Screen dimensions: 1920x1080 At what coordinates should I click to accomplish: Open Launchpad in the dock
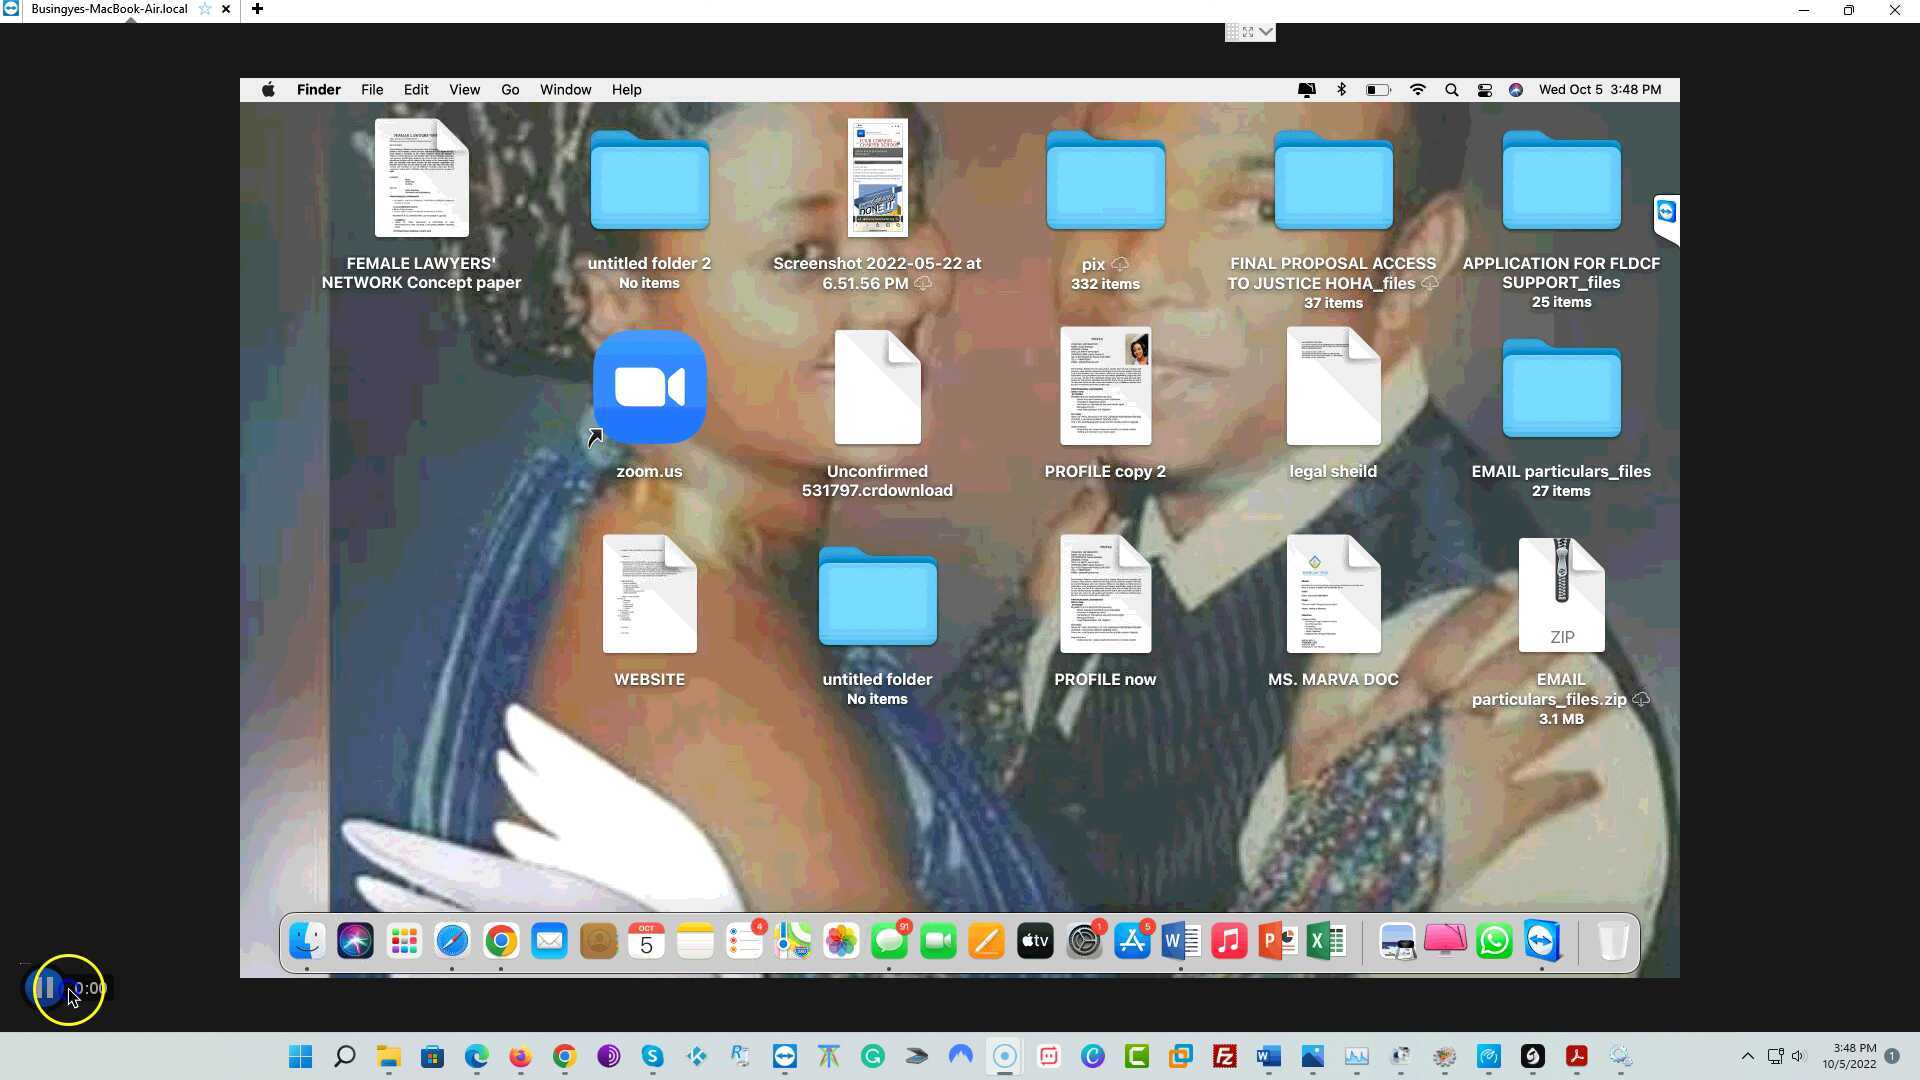pos(404,941)
